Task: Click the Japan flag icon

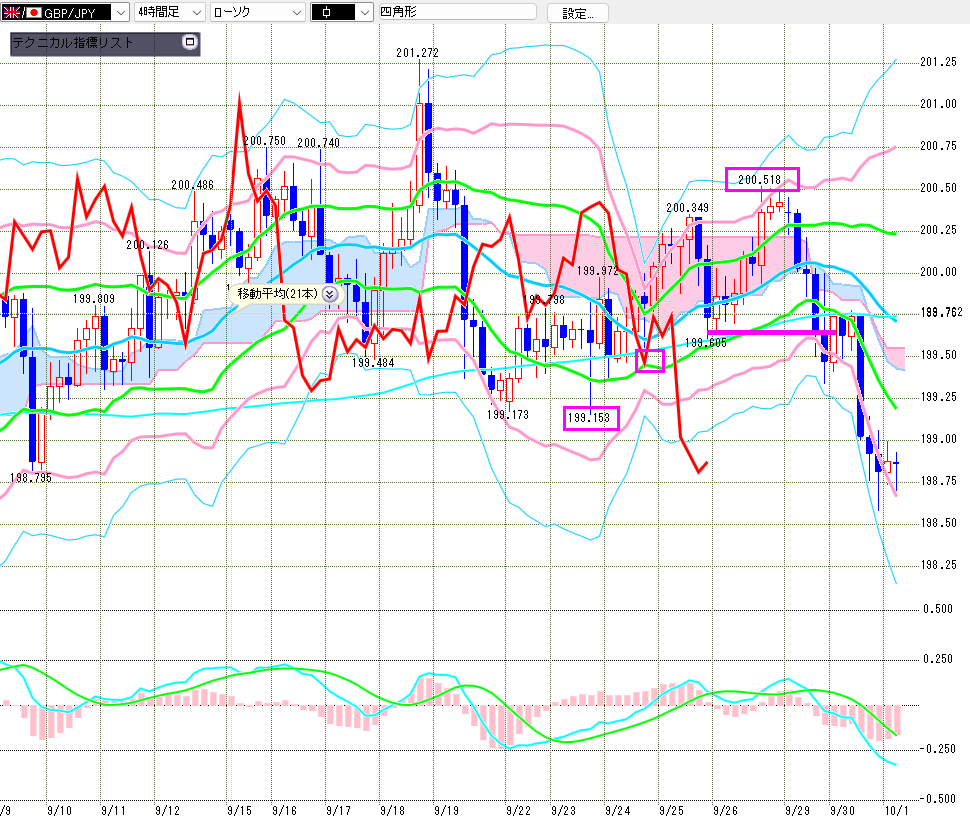Action: (x=33, y=12)
